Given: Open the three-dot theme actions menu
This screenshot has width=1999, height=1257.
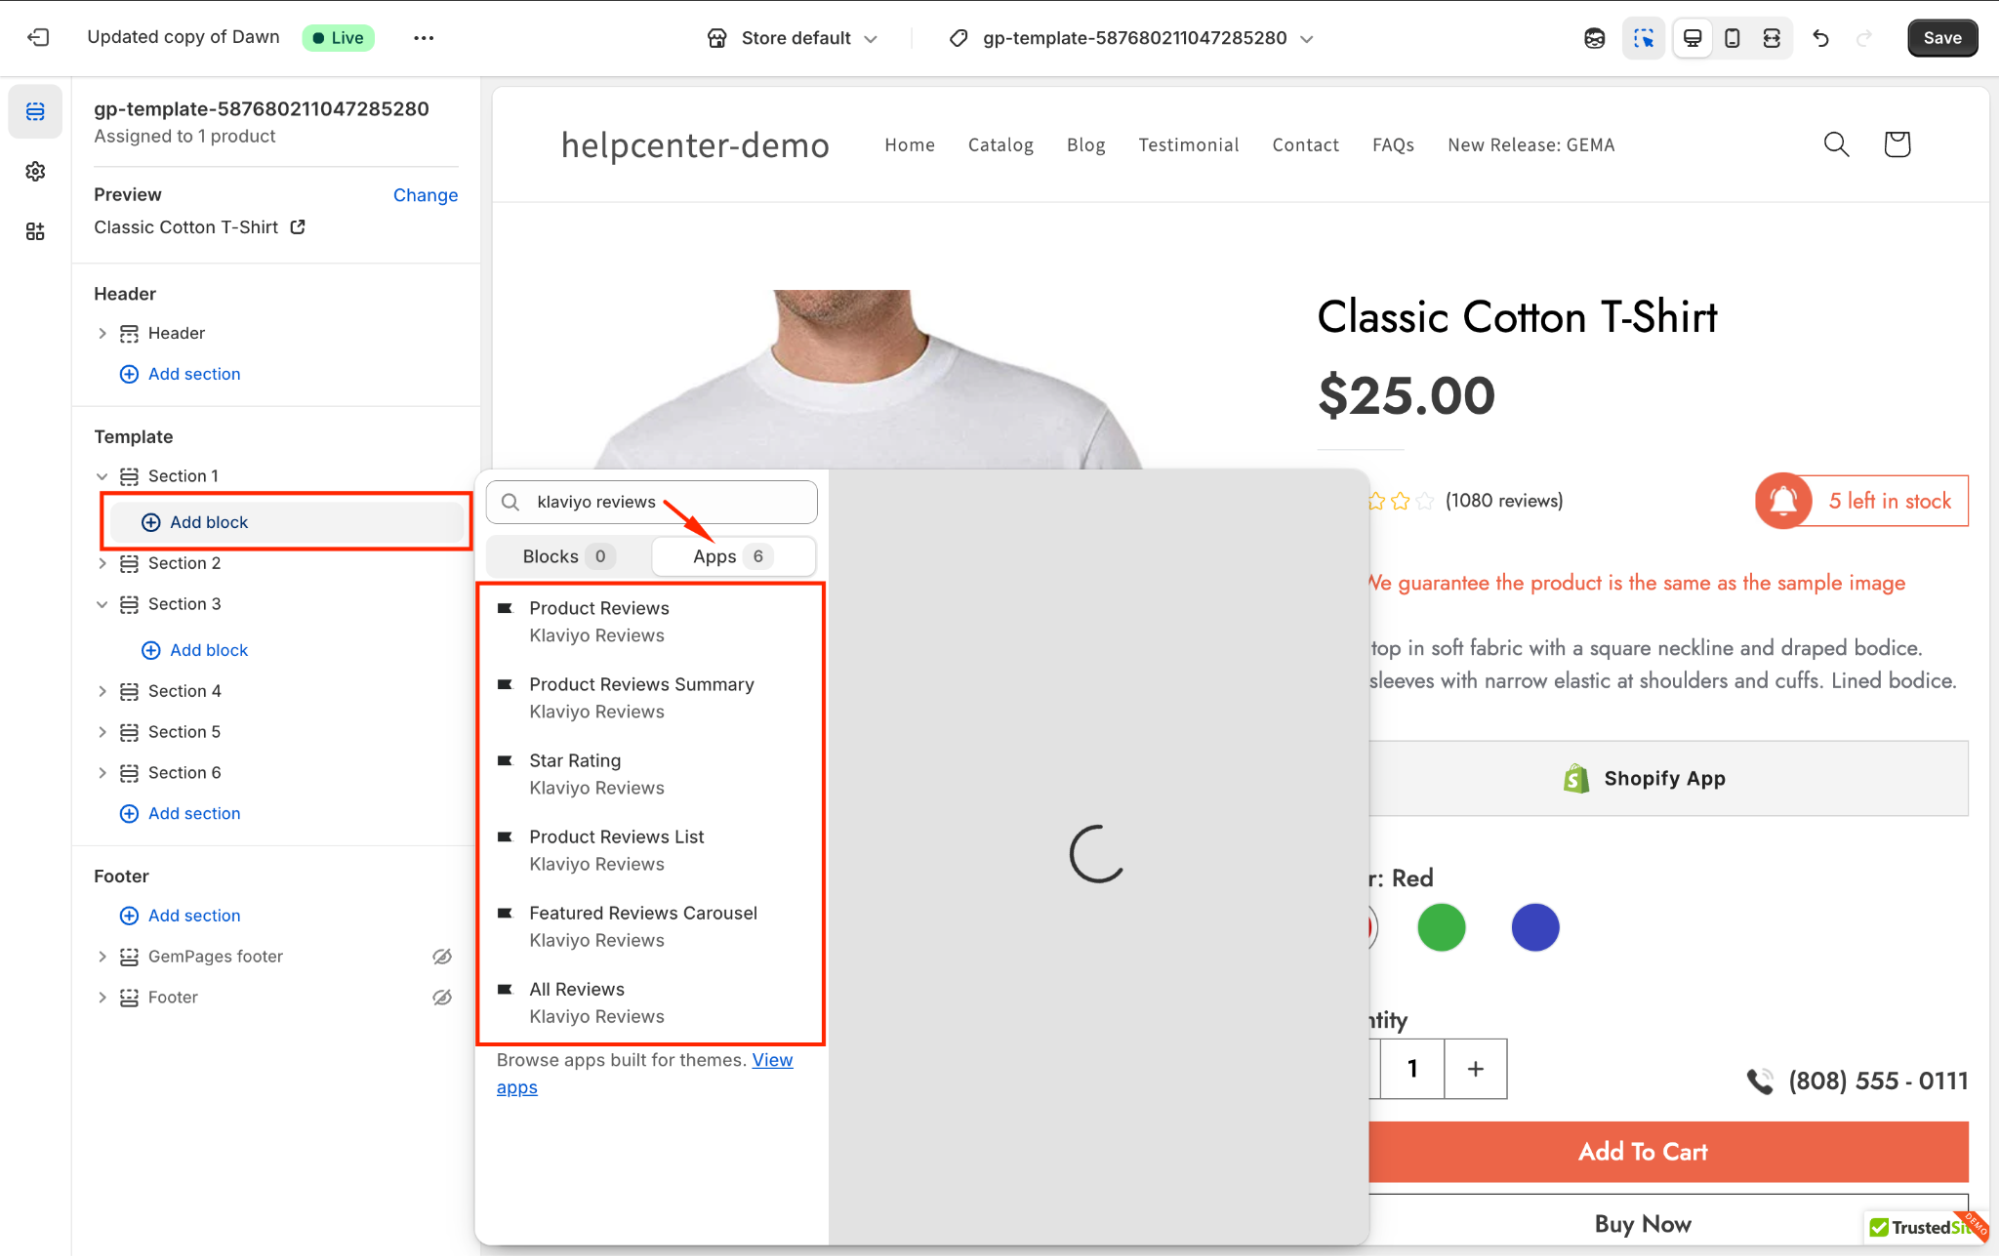Looking at the screenshot, I should click(x=424, y=38).
